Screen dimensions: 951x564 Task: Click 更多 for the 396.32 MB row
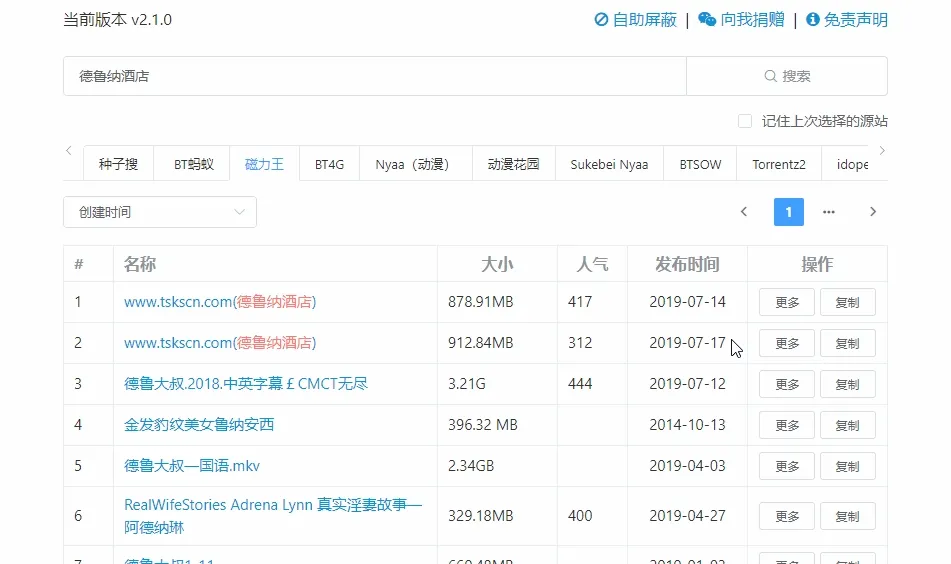pyautogui.click(x=787, y=425)
